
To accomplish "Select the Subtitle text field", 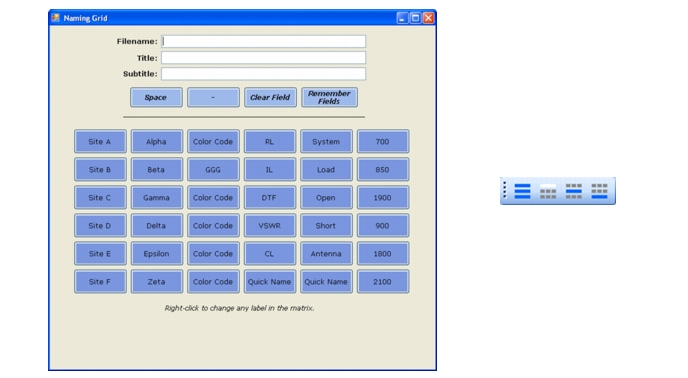I will coord(263,74).
